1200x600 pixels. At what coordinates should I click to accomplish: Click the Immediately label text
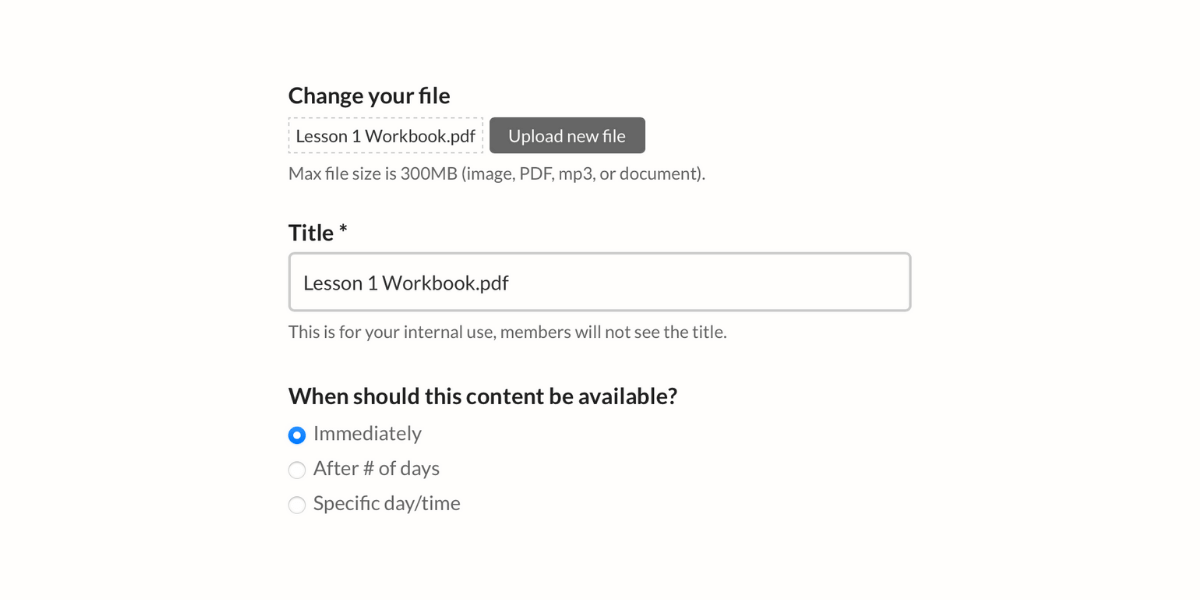click(367, 434)
